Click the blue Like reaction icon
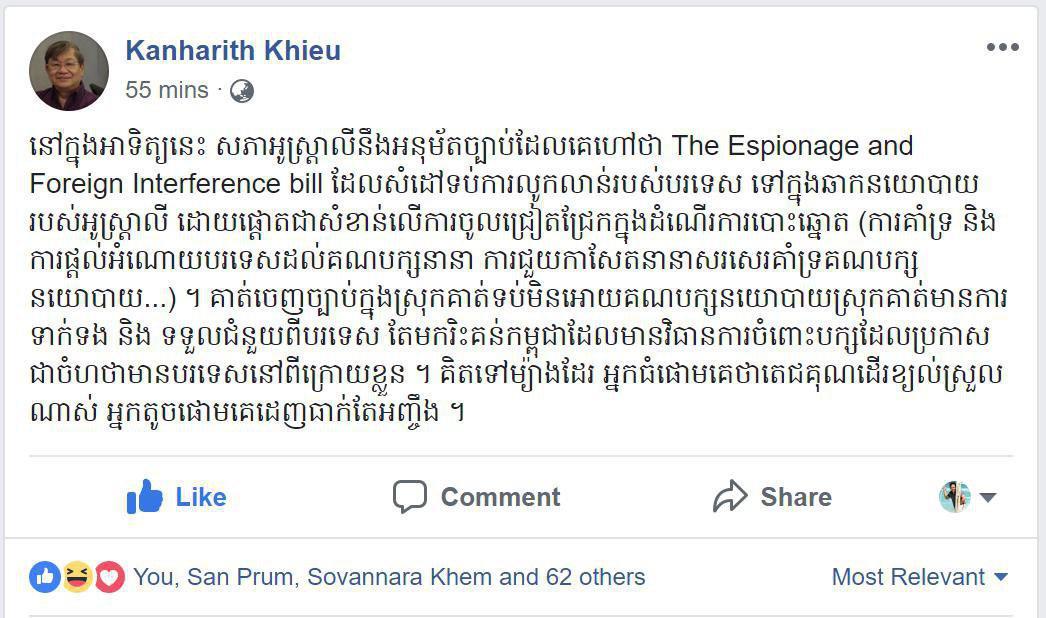 click(x=45, y=577)
